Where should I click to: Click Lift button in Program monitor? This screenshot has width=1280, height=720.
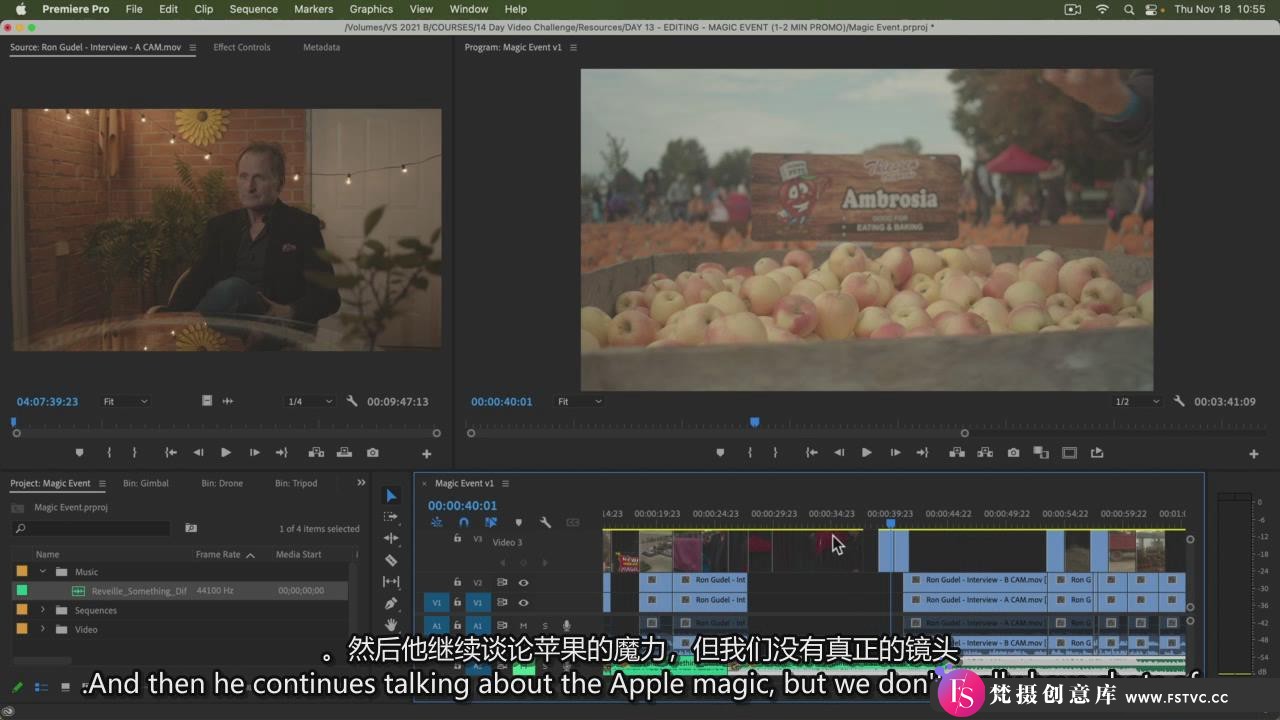pos(957,453)
